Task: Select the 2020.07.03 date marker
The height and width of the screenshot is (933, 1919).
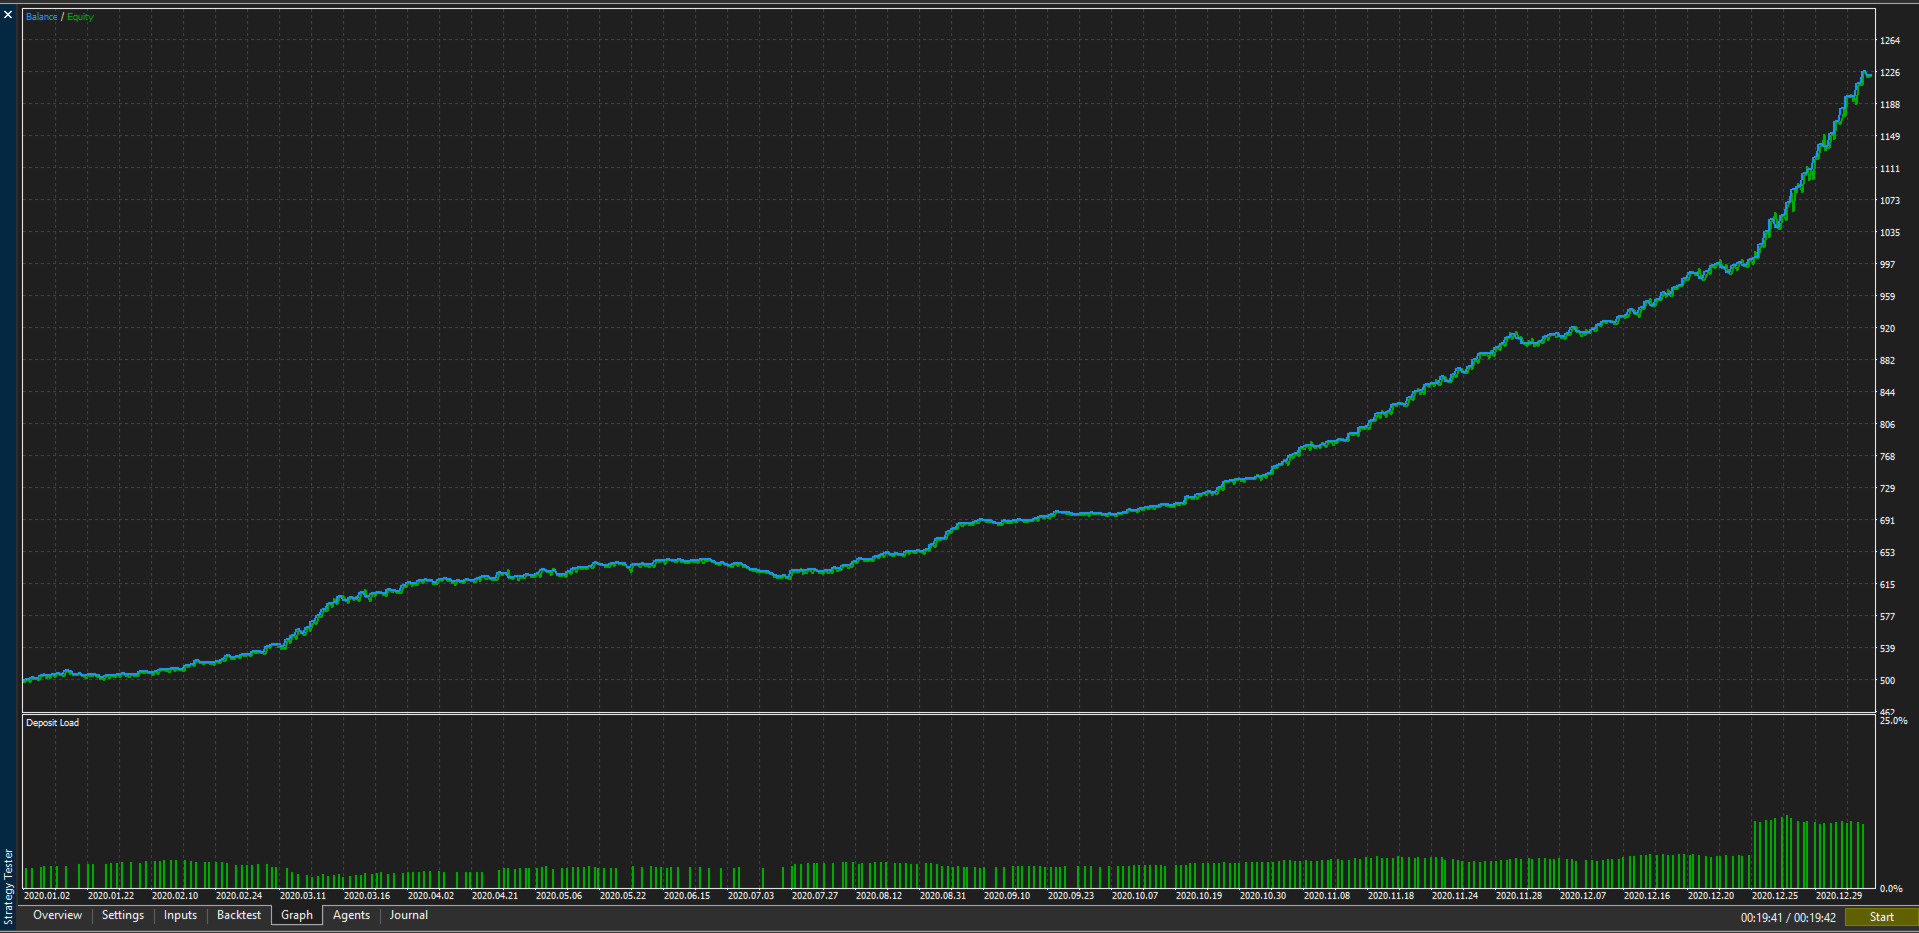Action: (x=751, y=896)
